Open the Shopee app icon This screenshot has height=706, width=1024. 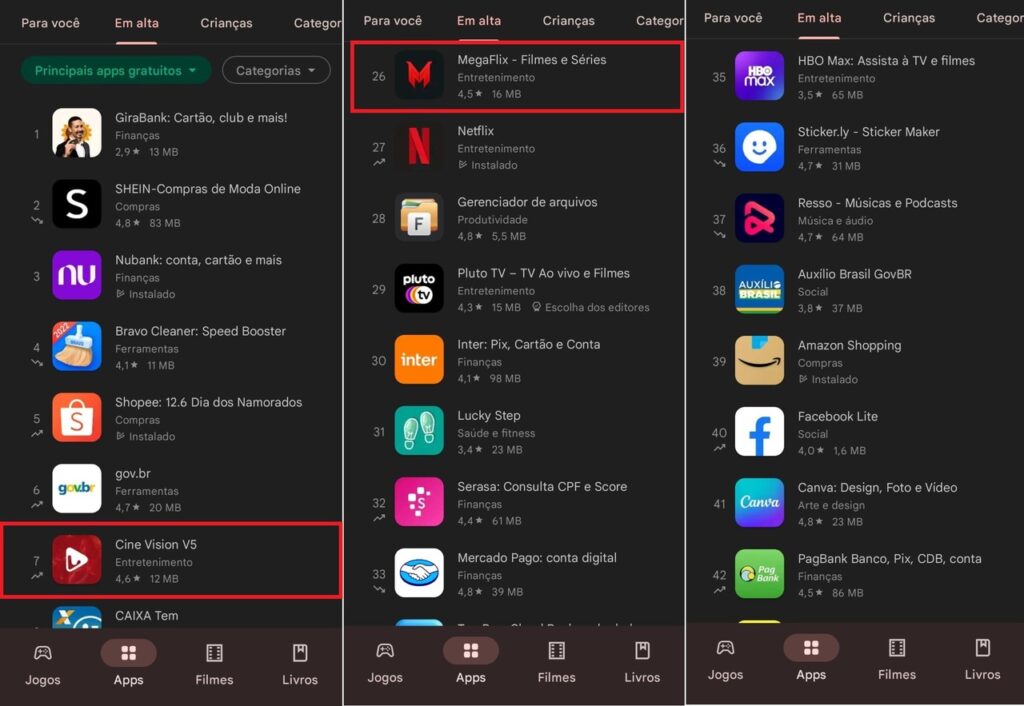(76, 418)
